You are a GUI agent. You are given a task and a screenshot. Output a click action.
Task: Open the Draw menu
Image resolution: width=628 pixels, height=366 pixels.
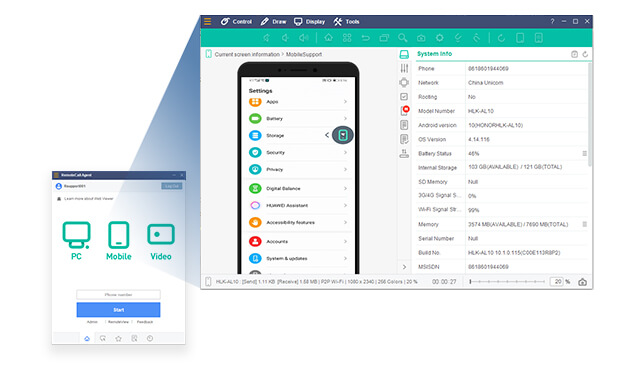coord(273,22)
